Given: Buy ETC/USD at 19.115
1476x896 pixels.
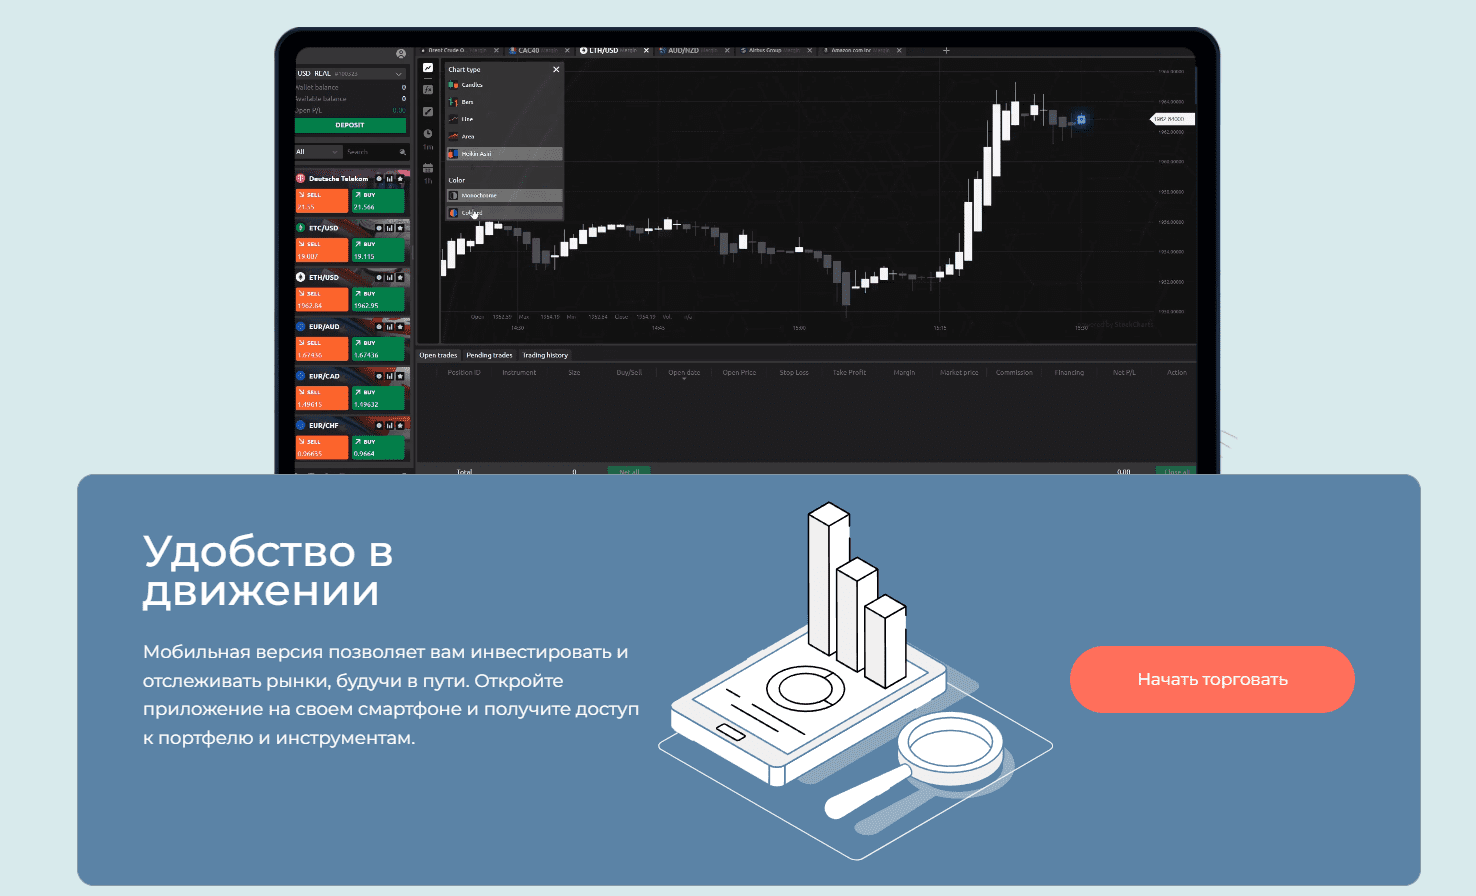Looking at the screenshot, I should pos(378,250).
